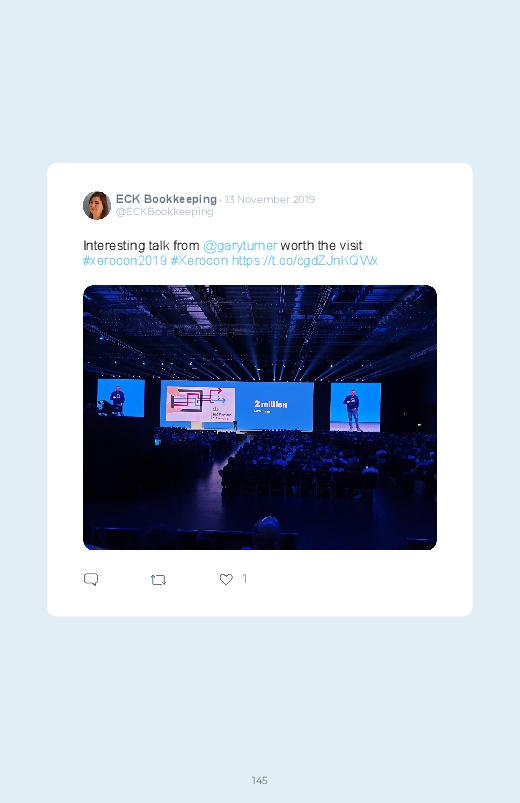This screenshot has height=803, width=520.
Task: Click the 13 November 2019 timestamp
Action: (269, 199)
